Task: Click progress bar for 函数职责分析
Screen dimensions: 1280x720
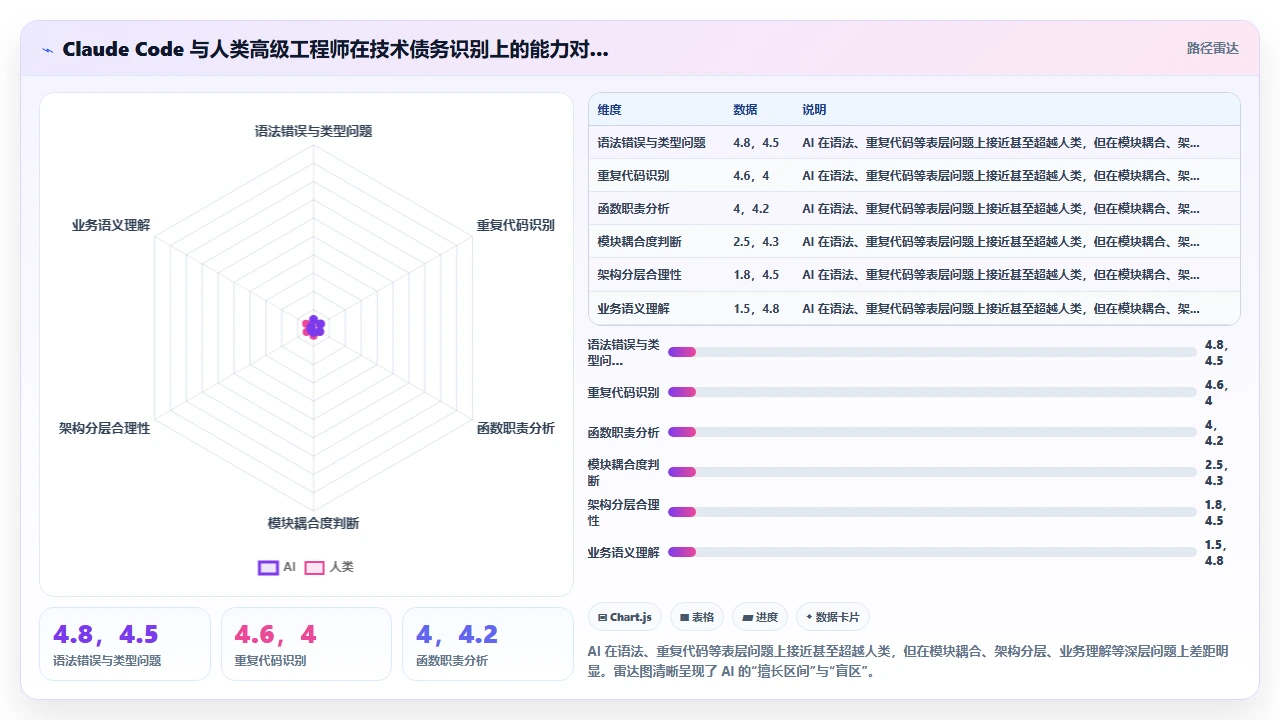Action: tap(932, 432)
